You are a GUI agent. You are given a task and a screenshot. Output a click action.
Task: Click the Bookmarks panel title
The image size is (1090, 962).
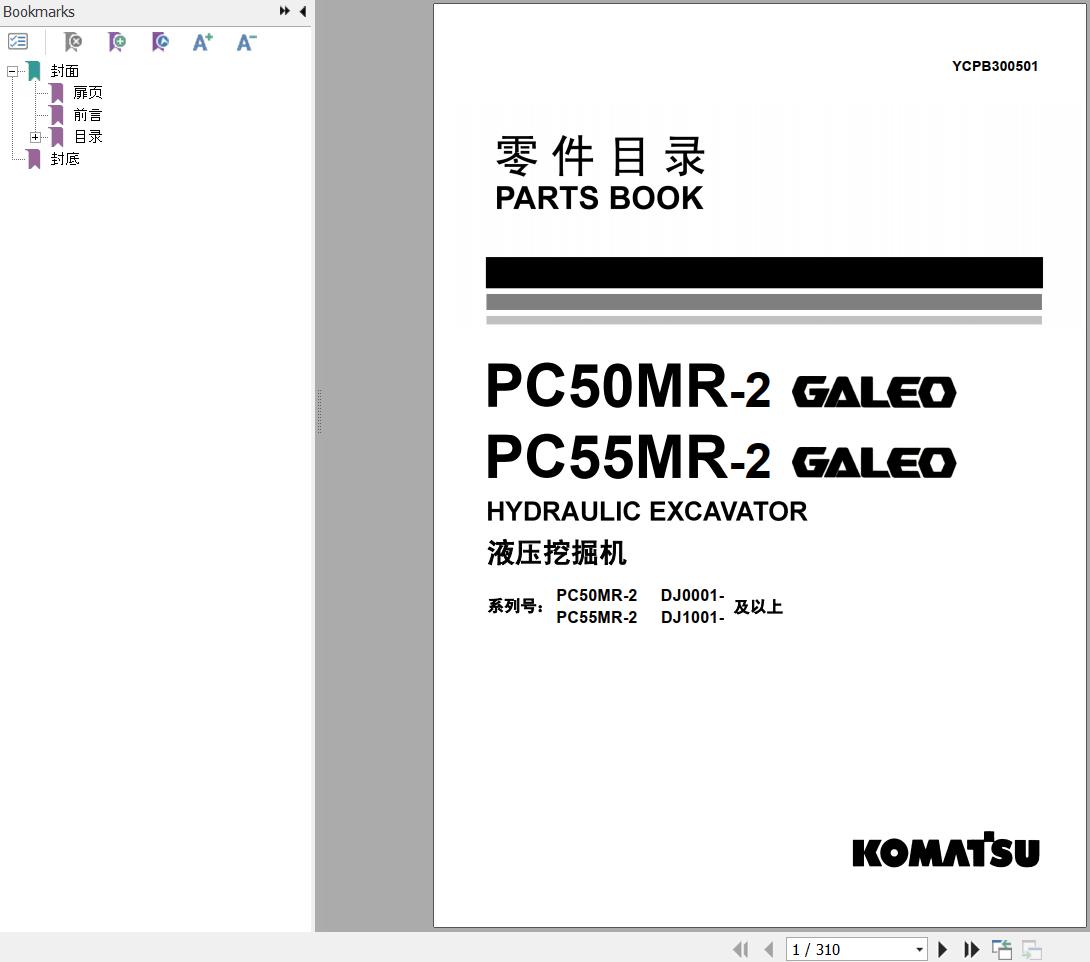tap(39, 12)
